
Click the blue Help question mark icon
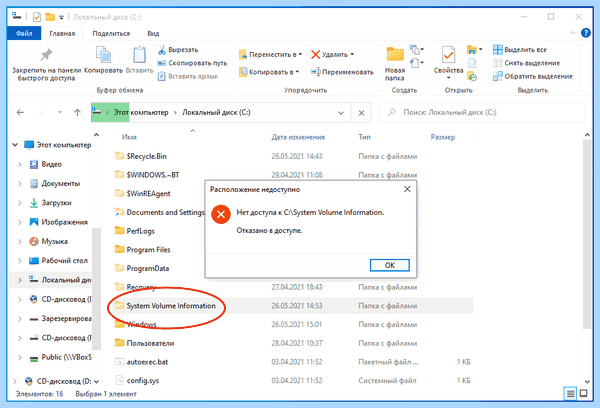tap(585, 33)
